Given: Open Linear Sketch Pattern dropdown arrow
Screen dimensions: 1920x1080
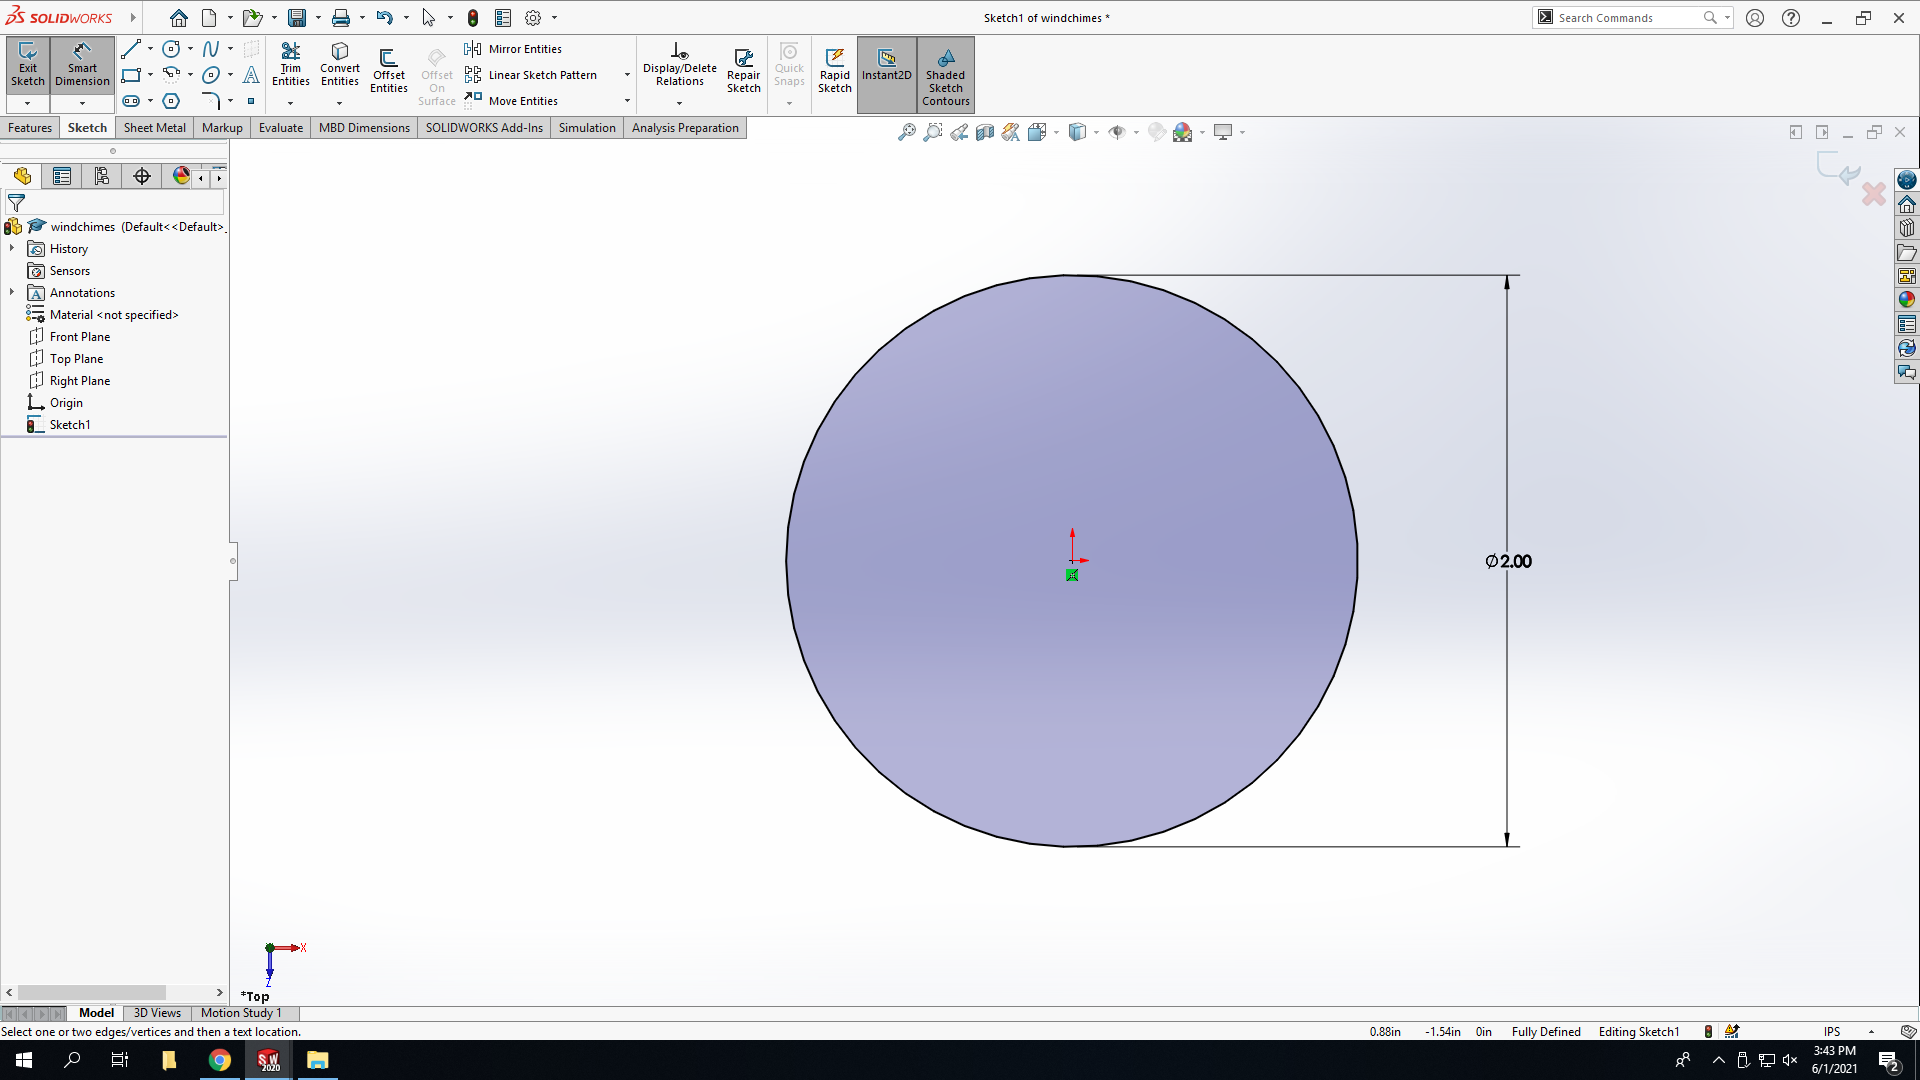Looking at the screenshot, I should point(627,75).
